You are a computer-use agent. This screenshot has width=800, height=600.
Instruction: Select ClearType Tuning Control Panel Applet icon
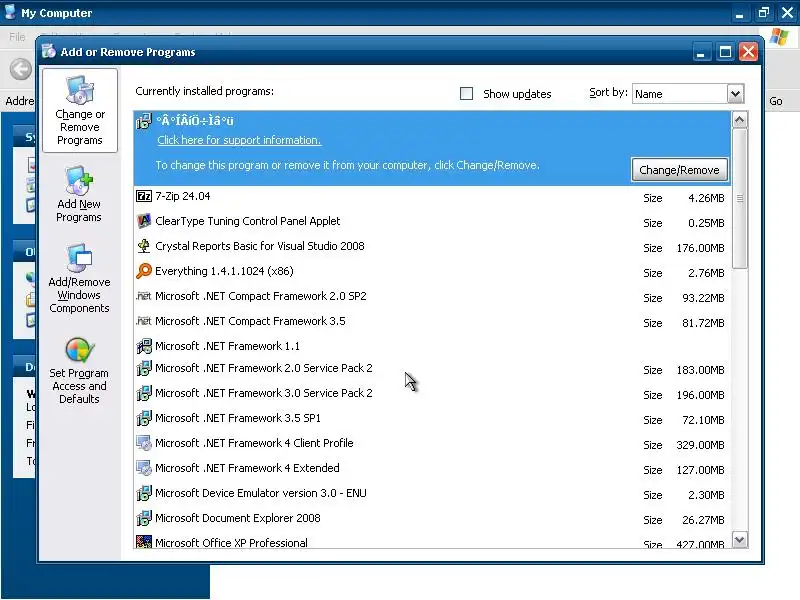144,221
